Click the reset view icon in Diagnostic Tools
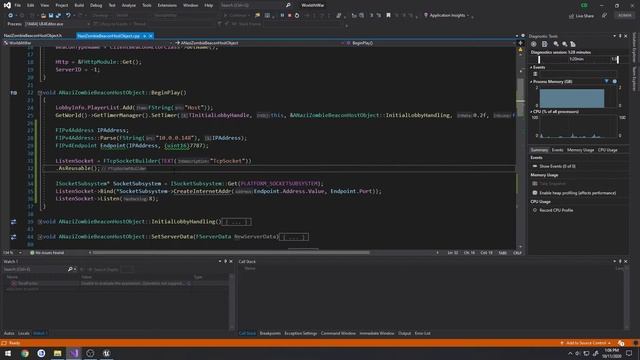This screenshot has height=360, width=640. (x=573, y=44)
